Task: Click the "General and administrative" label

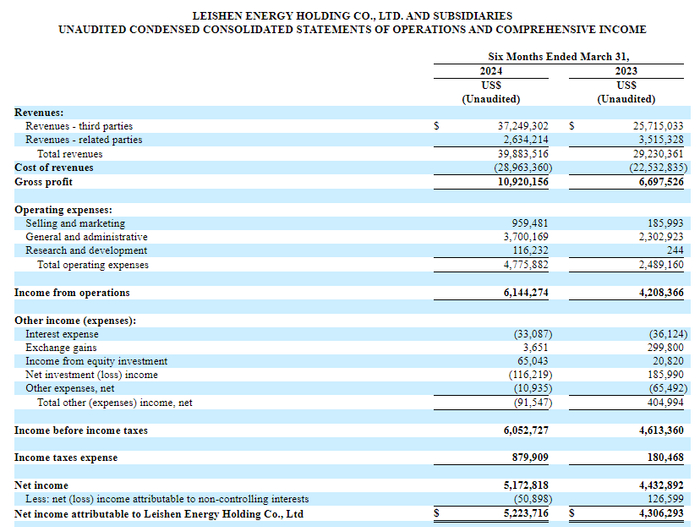Action: 86,237
